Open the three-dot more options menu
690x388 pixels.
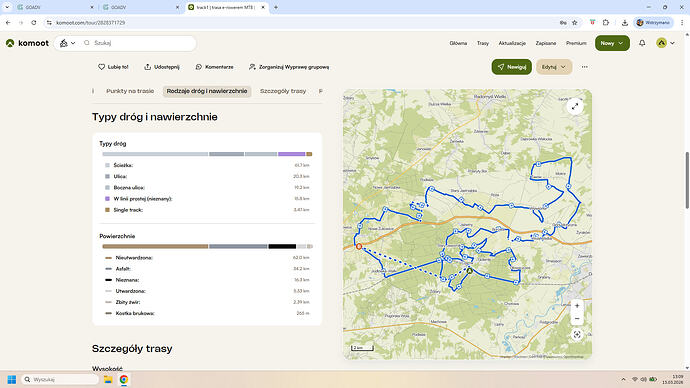point(584,67)
